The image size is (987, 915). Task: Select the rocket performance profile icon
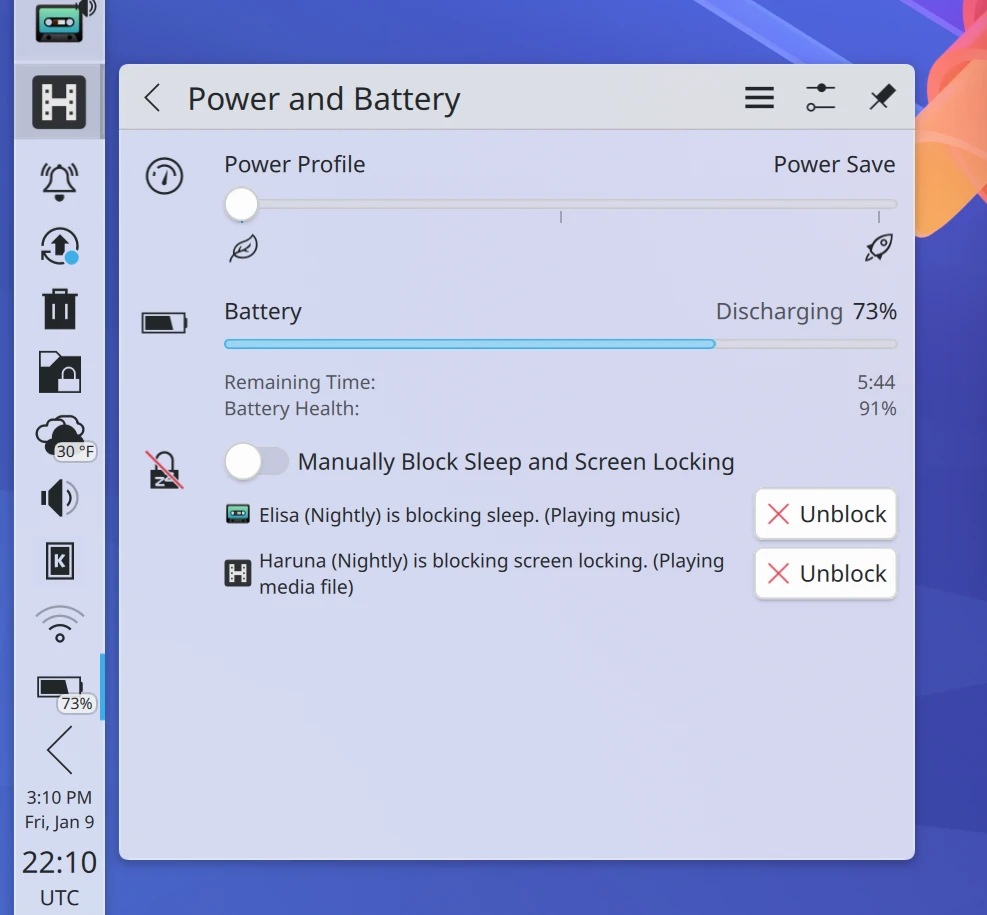[877, 247]
